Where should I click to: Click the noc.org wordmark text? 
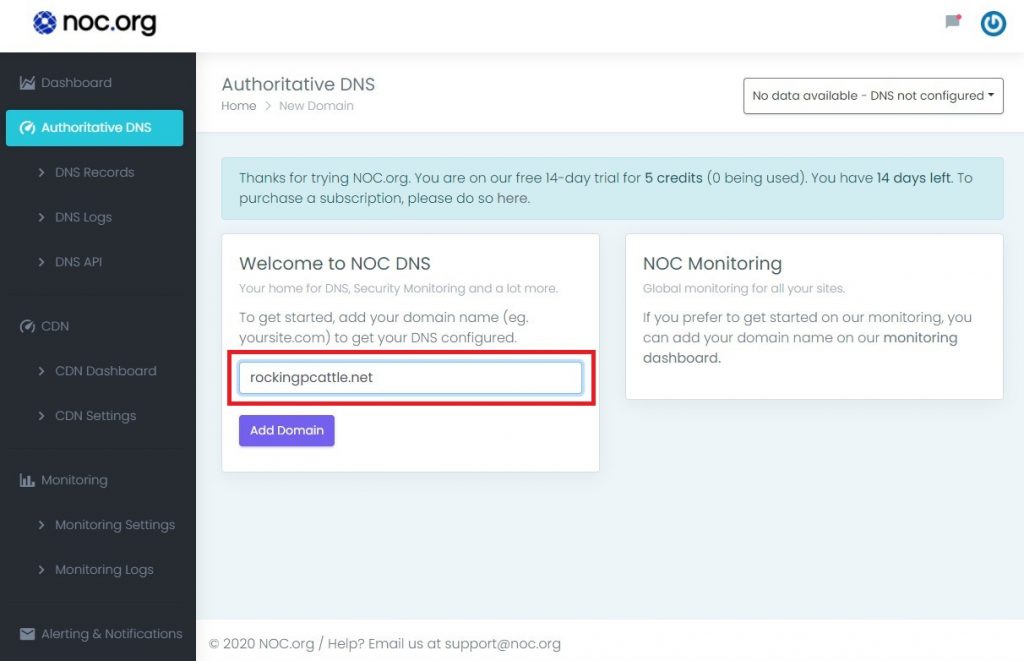pos(109,23)
